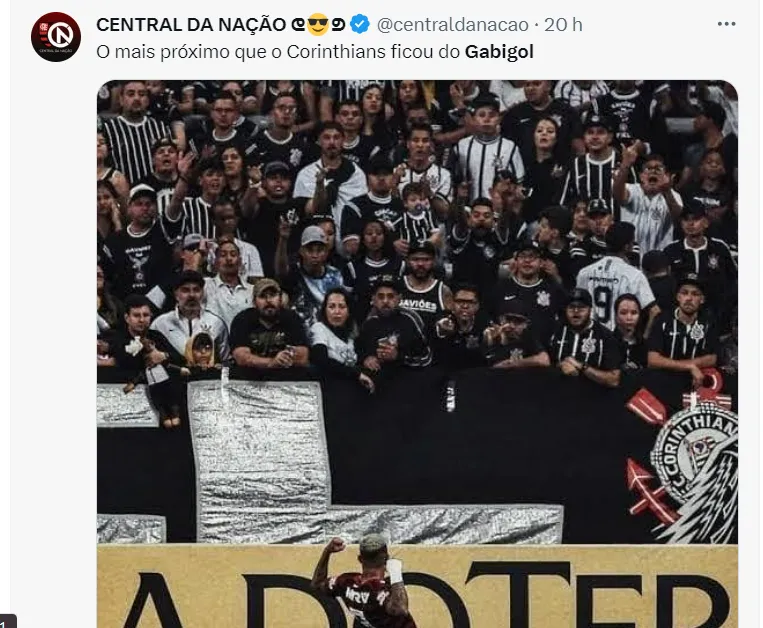Select the tweet text about Corinthians
The height and width of the screenshot is (628, 763).
pyautogui.click(x=315, y=52)
